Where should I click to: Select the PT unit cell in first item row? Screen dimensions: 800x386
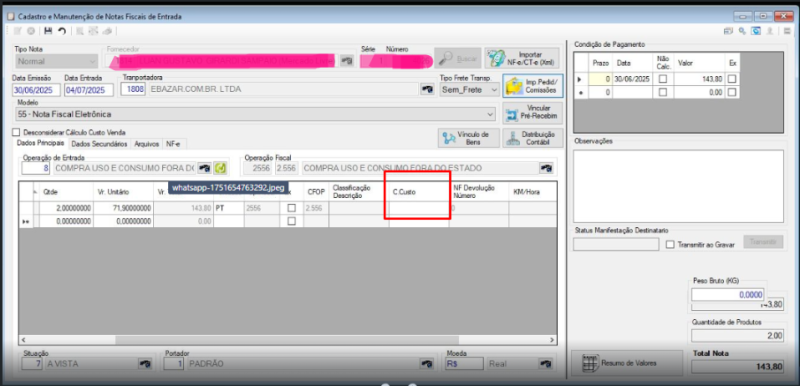coord(229,208)
